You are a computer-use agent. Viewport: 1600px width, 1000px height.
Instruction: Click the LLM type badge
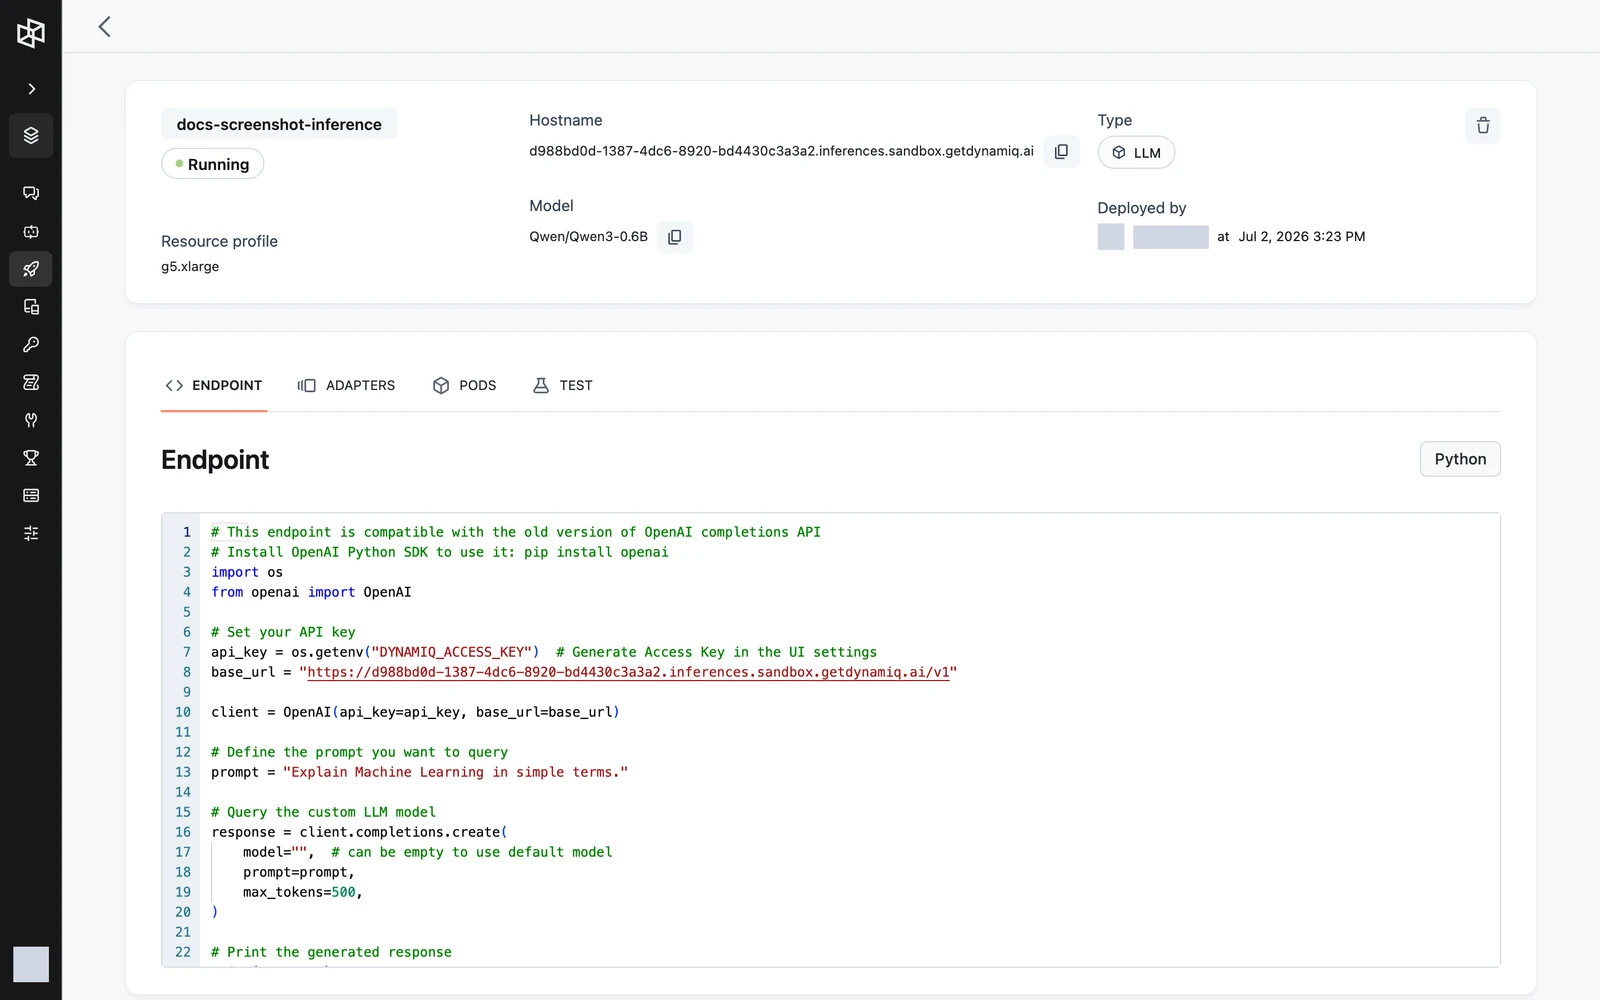pos(1136,153)
